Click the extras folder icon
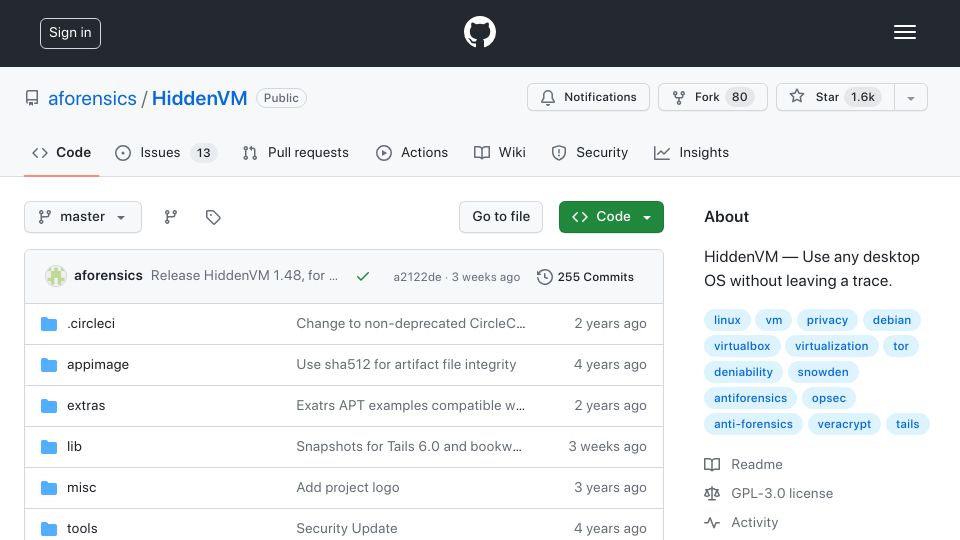Viewport: 960px width, 540px height. tap(49, 406)
